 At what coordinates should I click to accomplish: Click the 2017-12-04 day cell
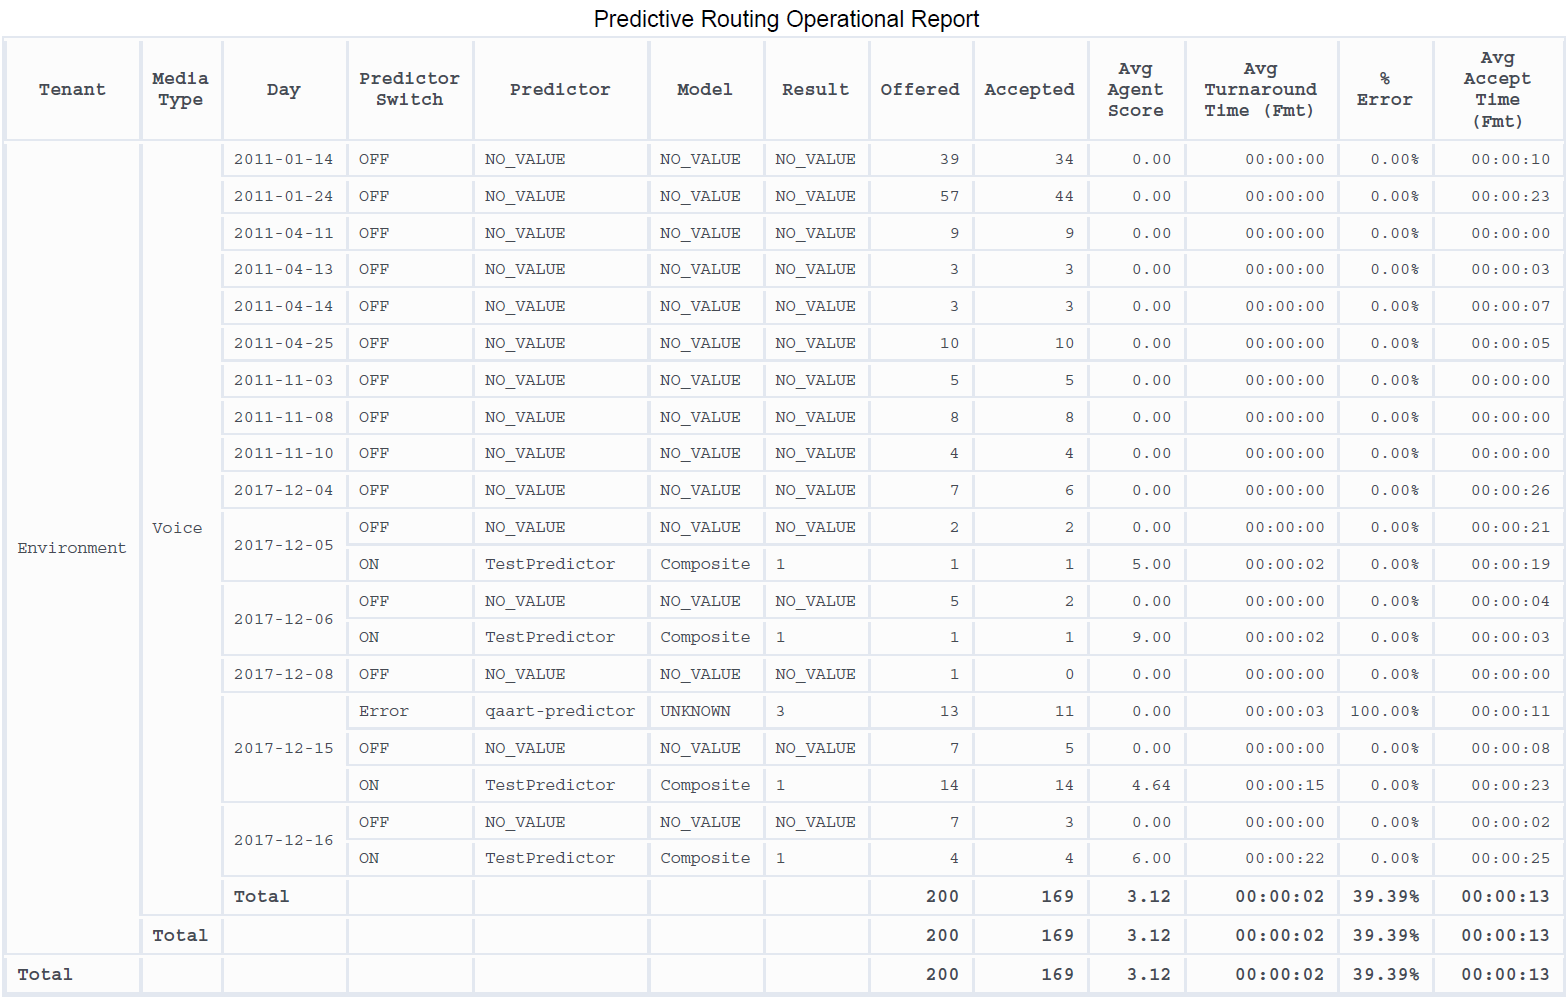click(283, 491)
